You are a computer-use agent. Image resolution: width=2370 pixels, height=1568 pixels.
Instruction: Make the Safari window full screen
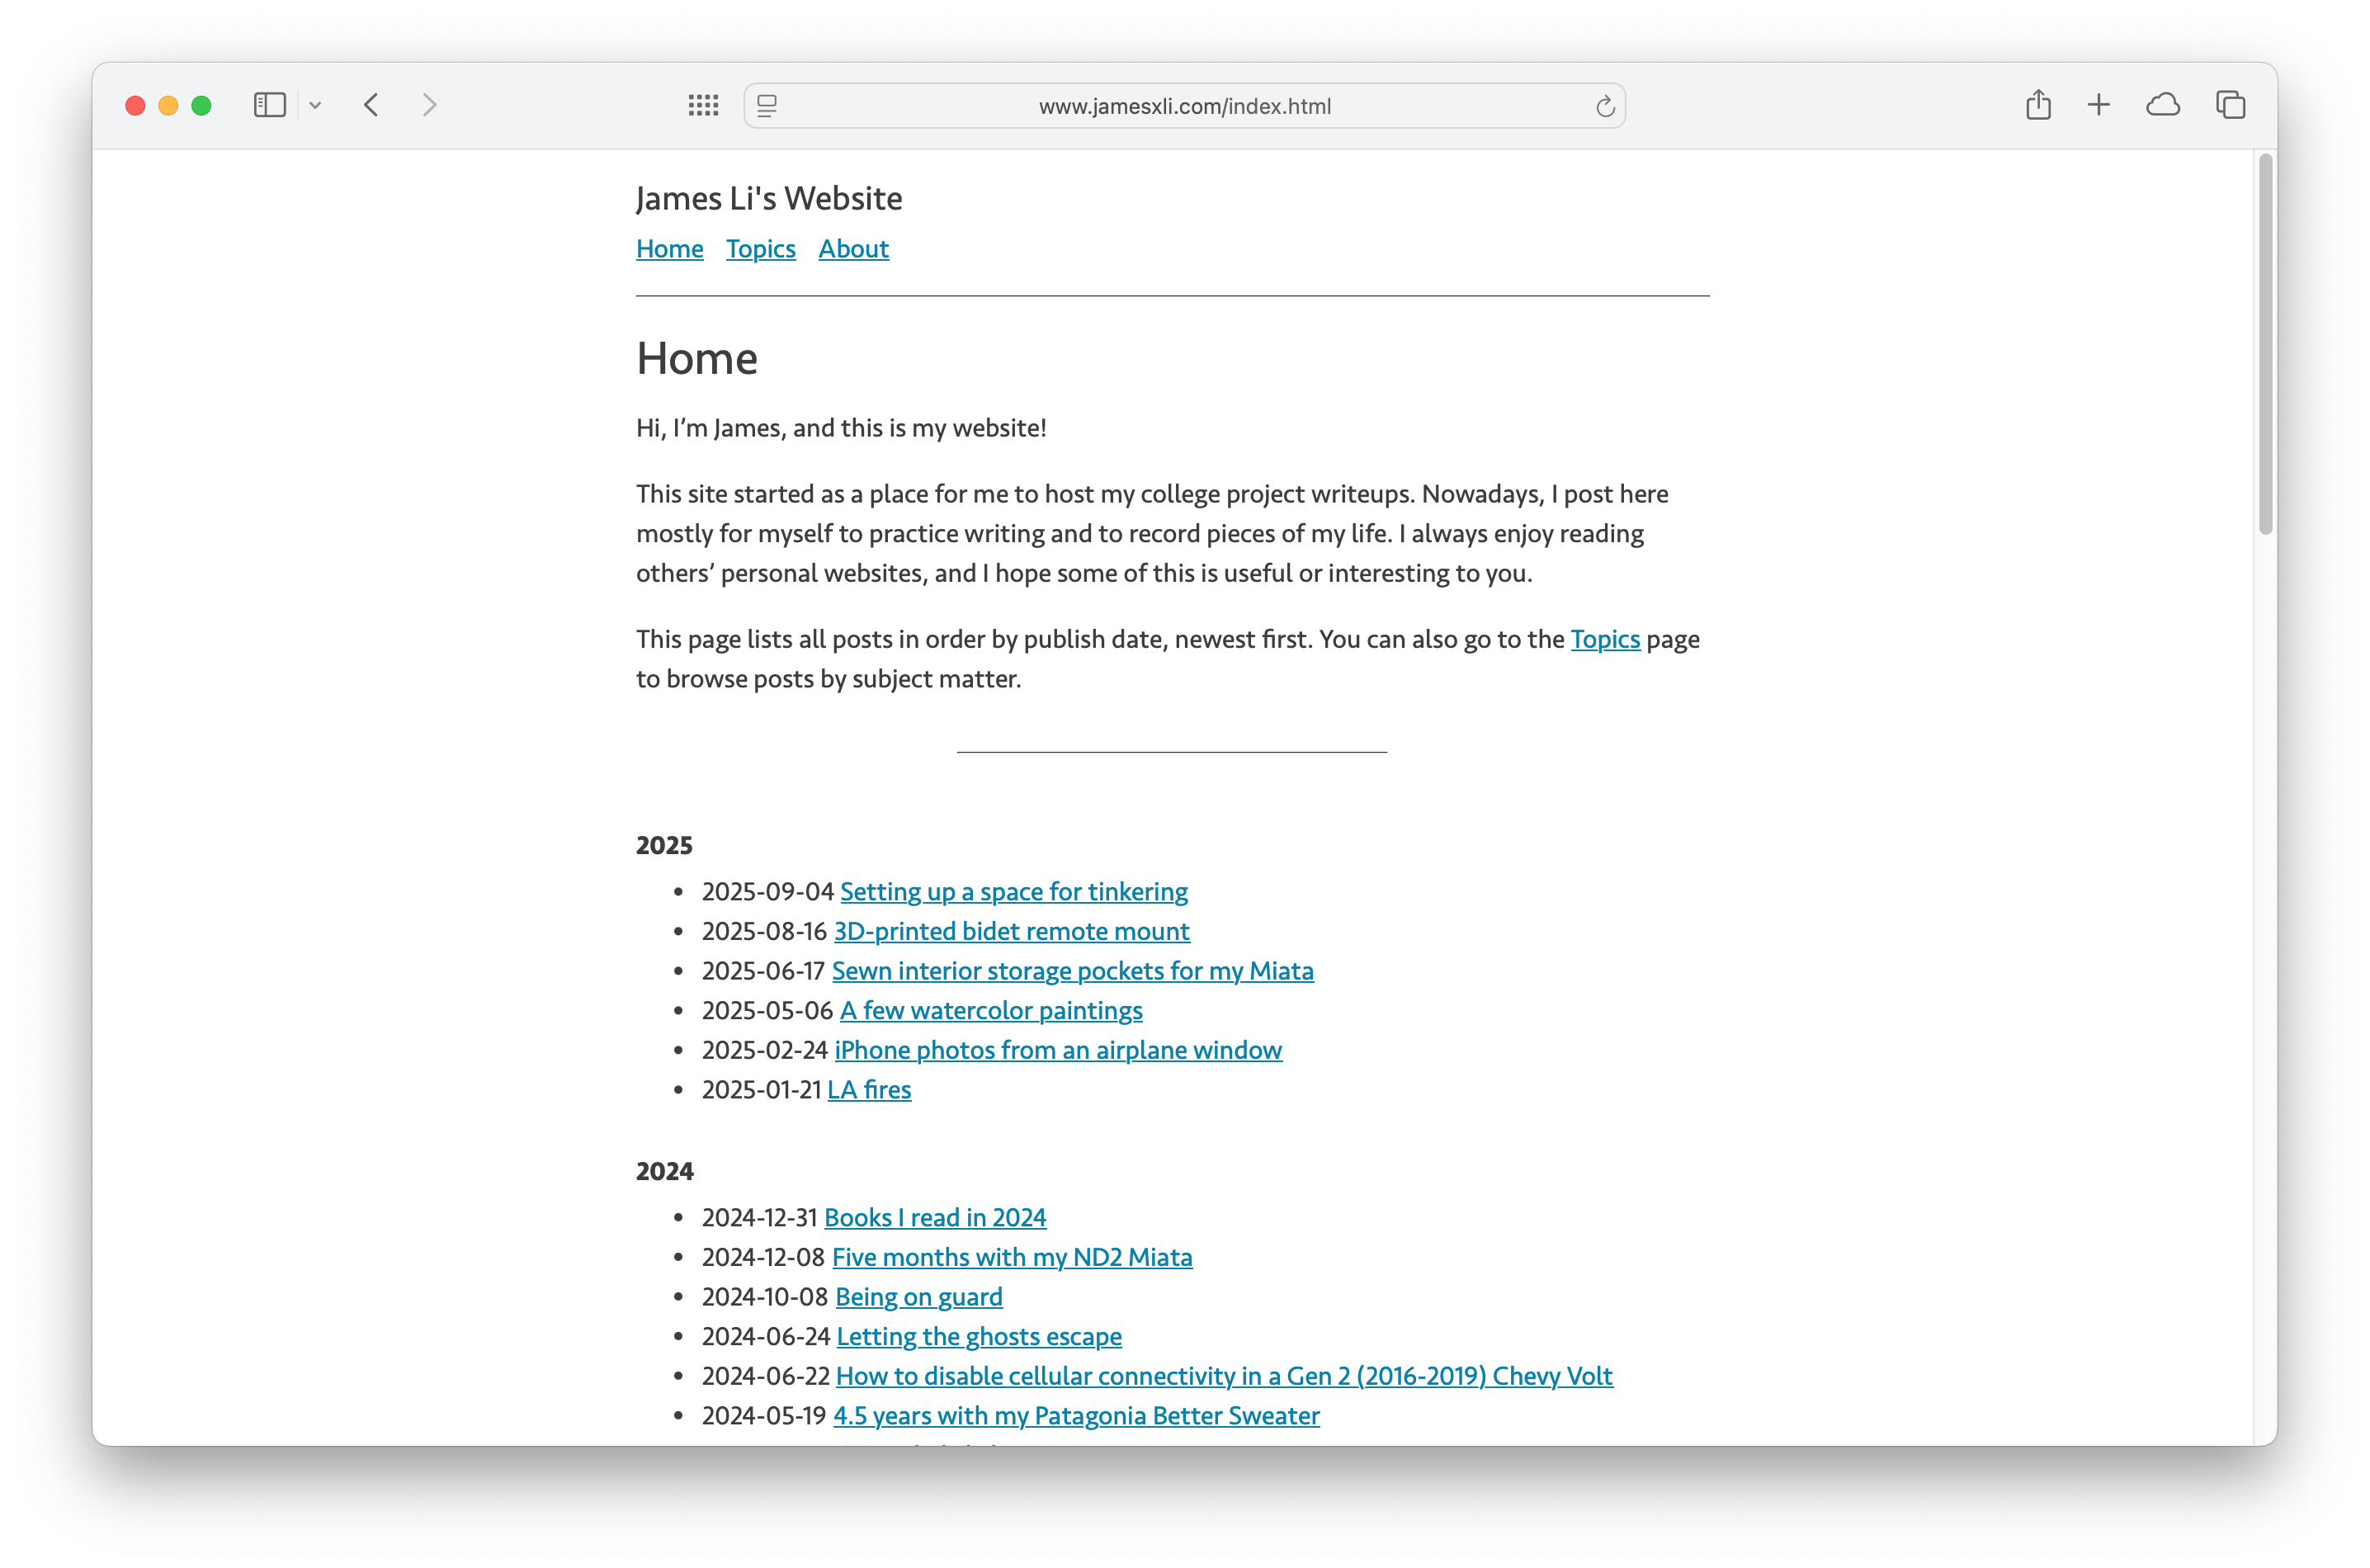click(x=202, y=105)
